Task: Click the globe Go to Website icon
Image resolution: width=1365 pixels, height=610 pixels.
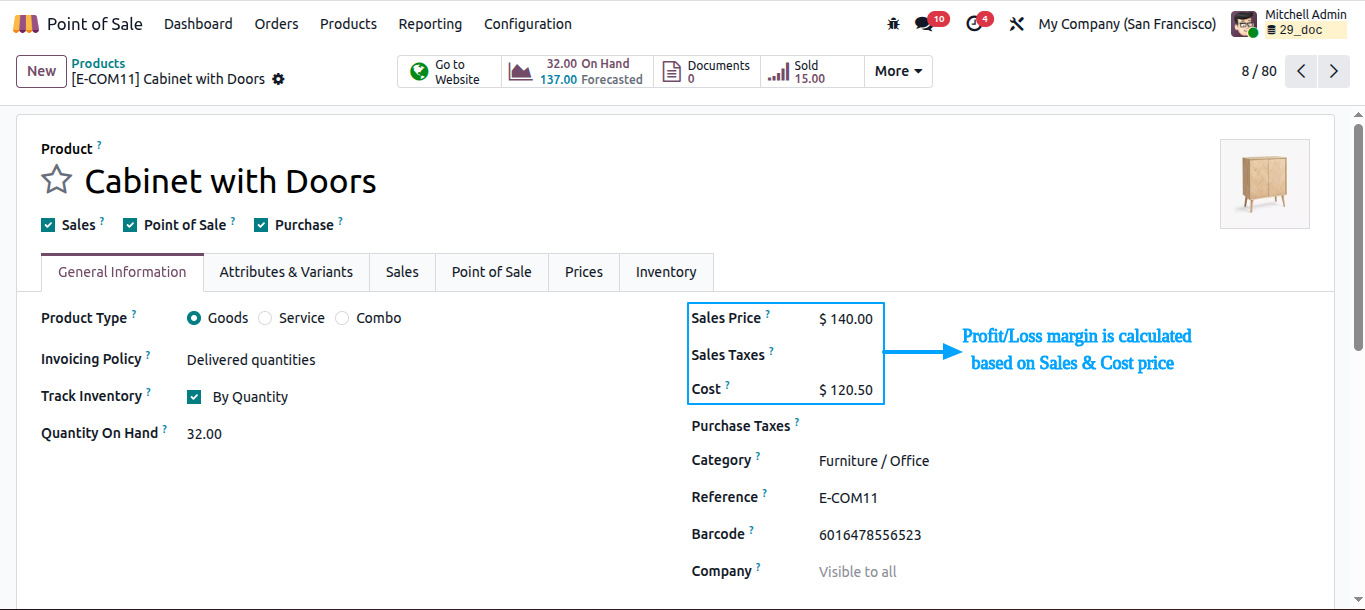Action: click(x=420, y=72)
